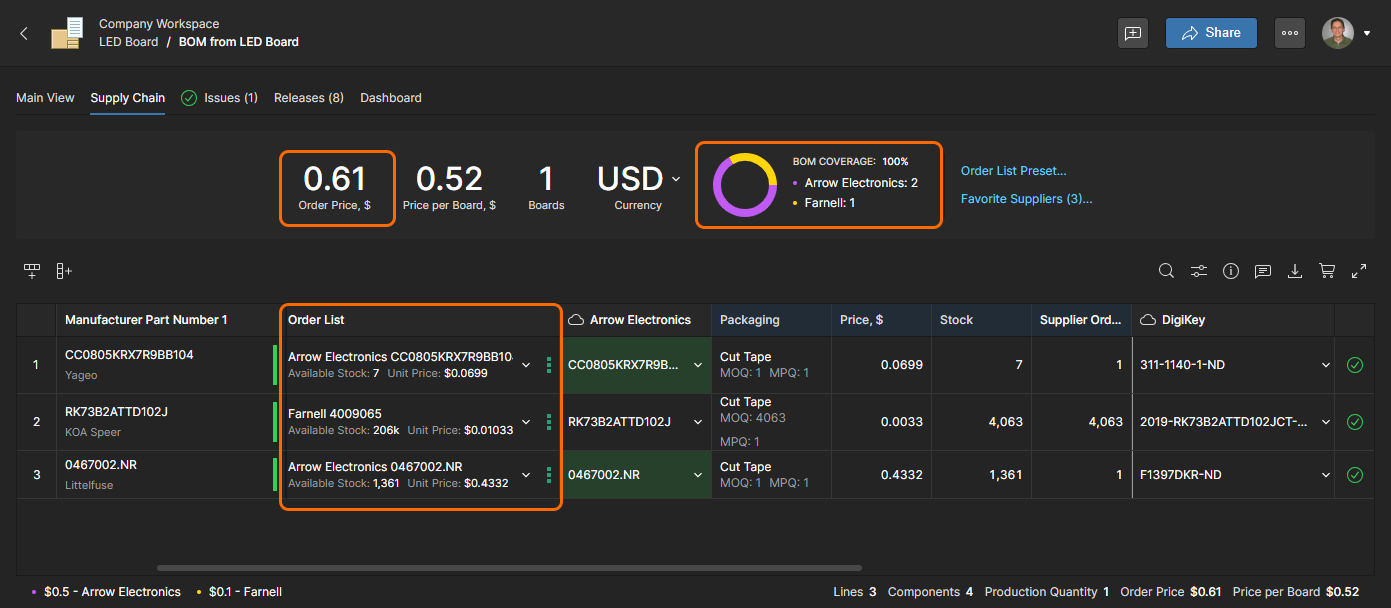
Task: Open the shopping cart icon
Action: [x=1327, y=271]
